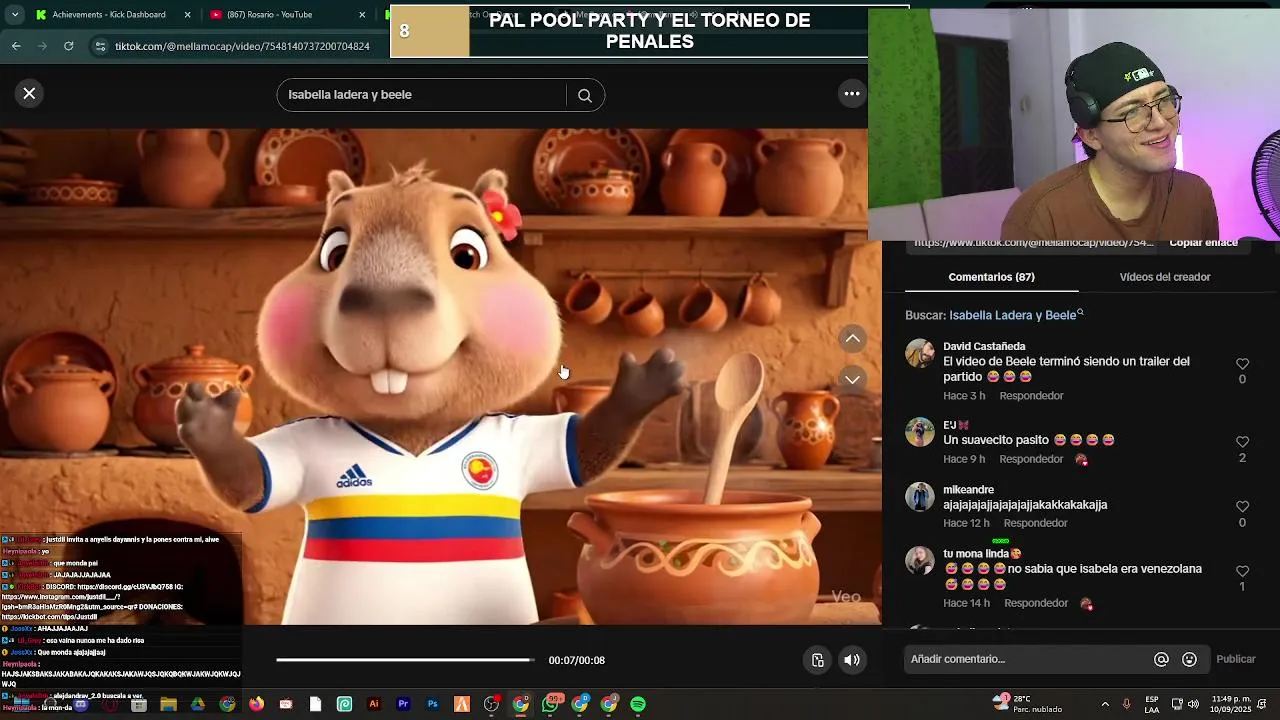Screen dimensions: 1280x720
Task: Close the TikTok video viewer
Action: (29, 93)
